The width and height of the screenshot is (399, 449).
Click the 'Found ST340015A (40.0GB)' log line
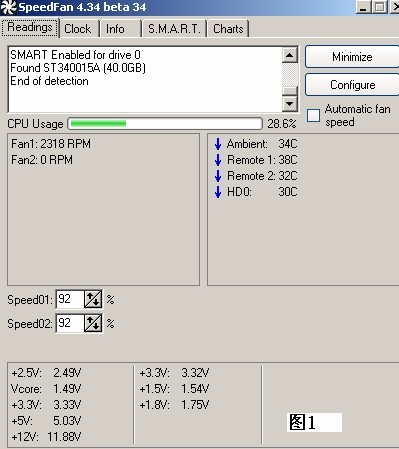point(78,68)
